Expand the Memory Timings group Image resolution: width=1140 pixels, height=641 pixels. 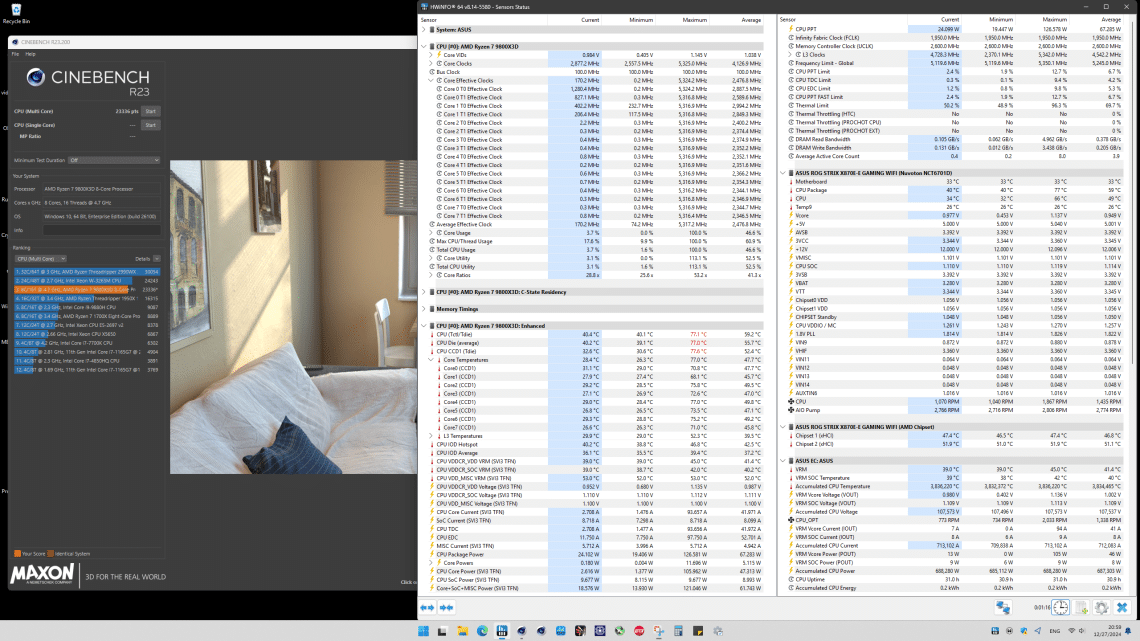pos(424,309)
